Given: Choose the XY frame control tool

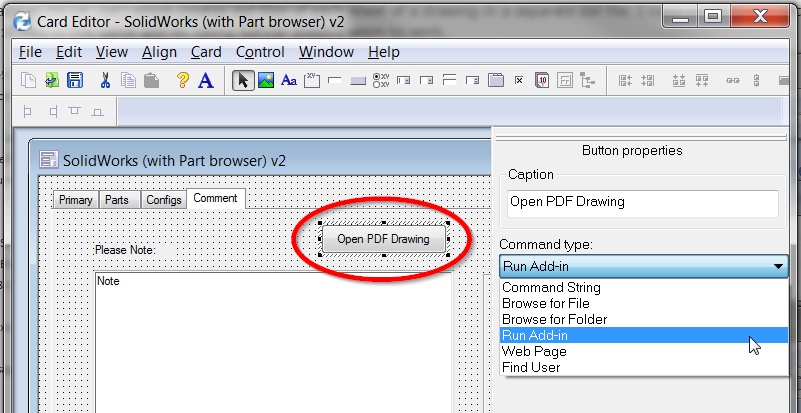Looking at the screenshot, I should pyautogui.click(x=312, y=80).
